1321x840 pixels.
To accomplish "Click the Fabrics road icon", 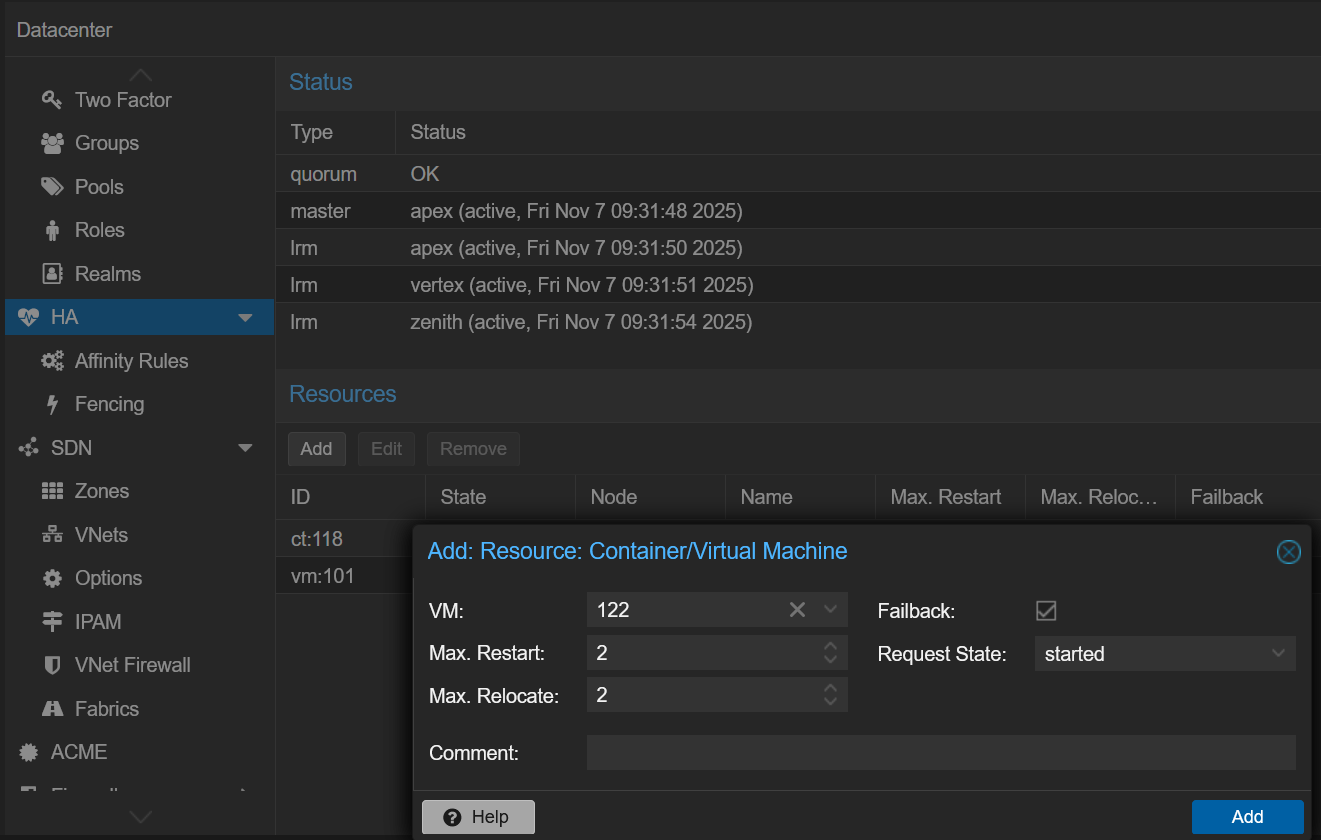I will (52, 709).
